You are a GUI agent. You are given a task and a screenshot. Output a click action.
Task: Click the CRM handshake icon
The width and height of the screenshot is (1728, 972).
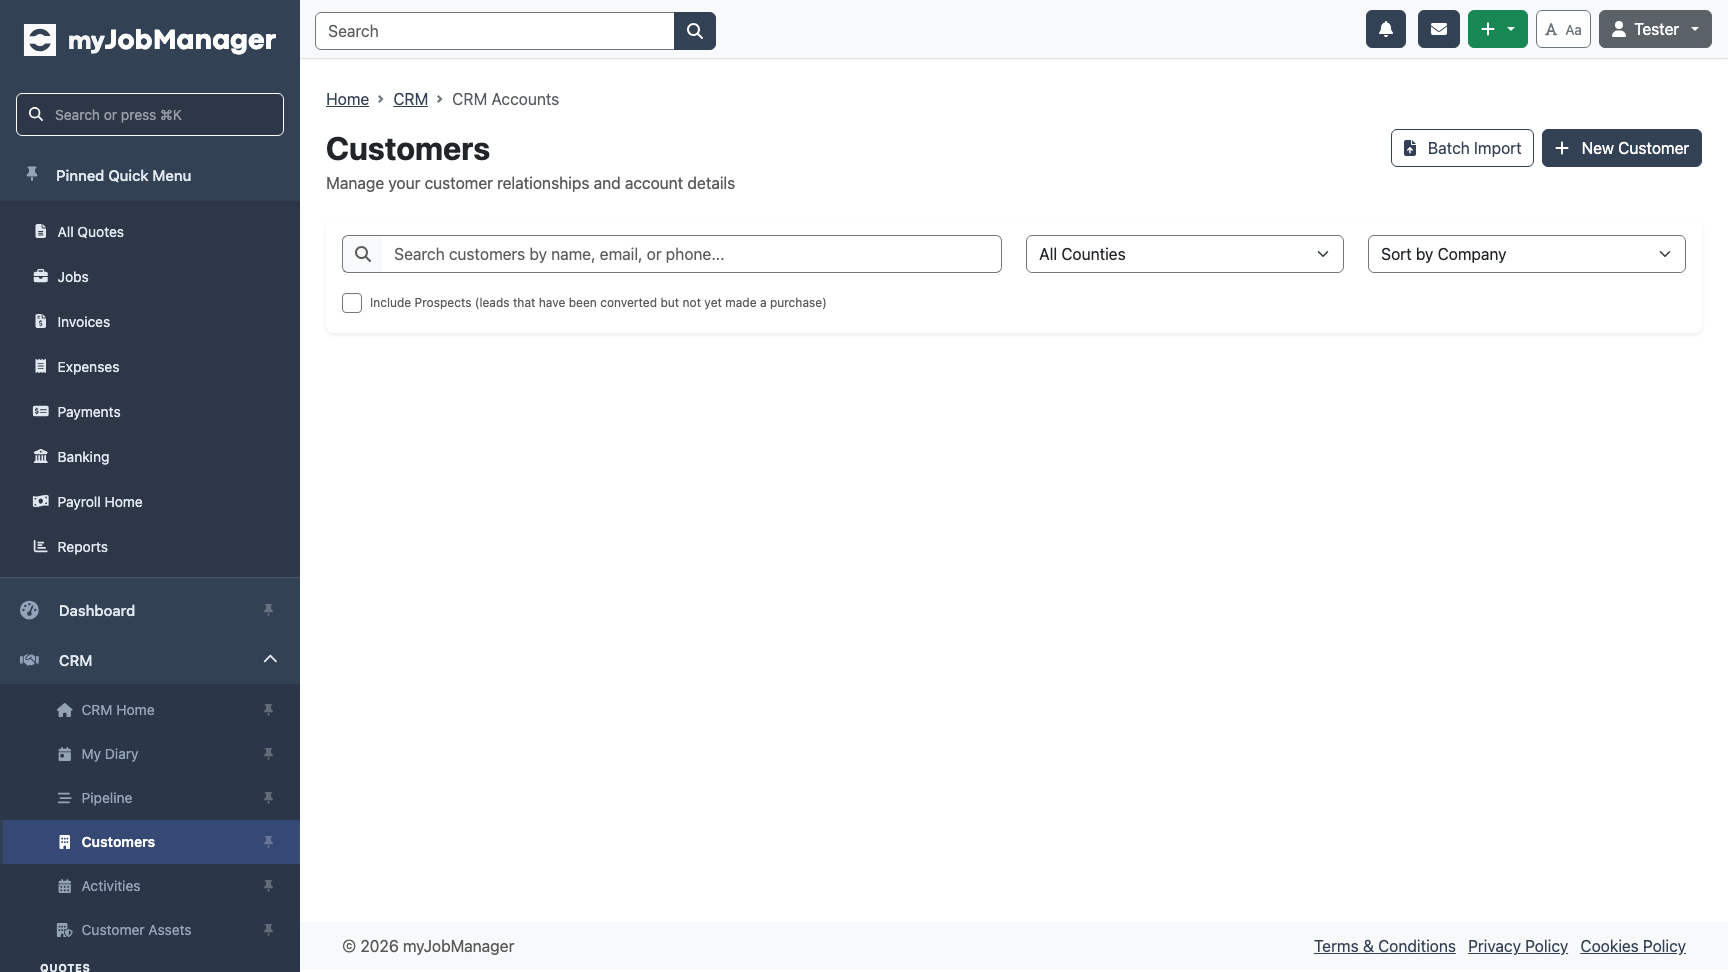[29, 660]
